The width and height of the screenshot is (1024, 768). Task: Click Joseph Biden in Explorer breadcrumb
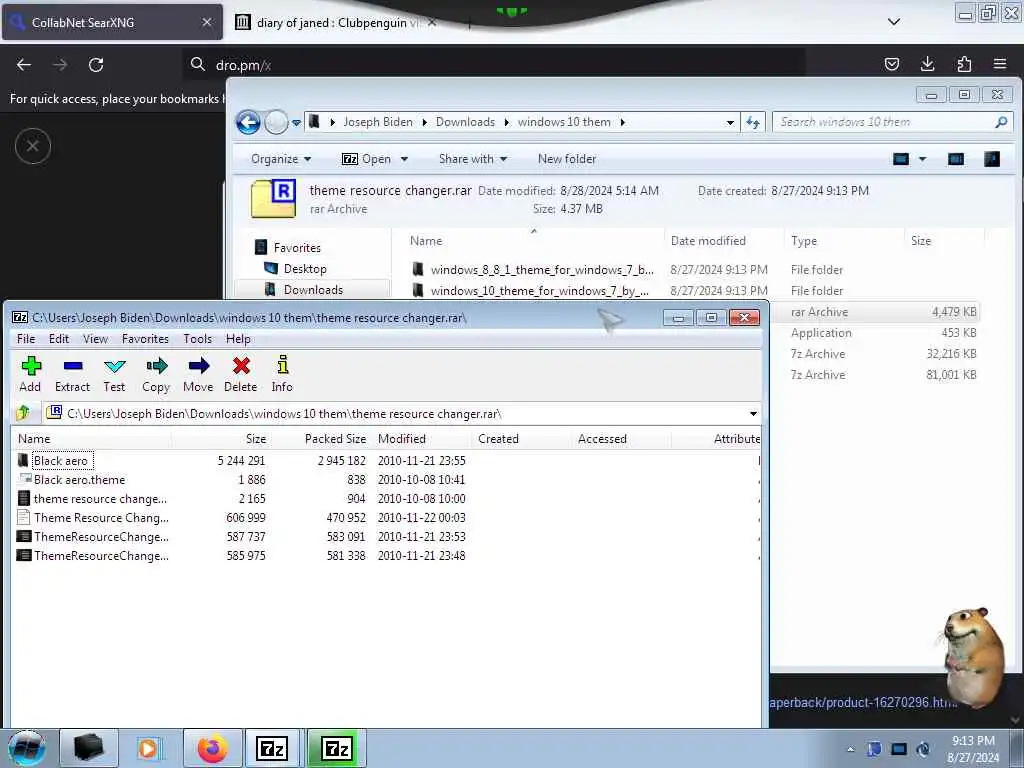coord(378,122)
